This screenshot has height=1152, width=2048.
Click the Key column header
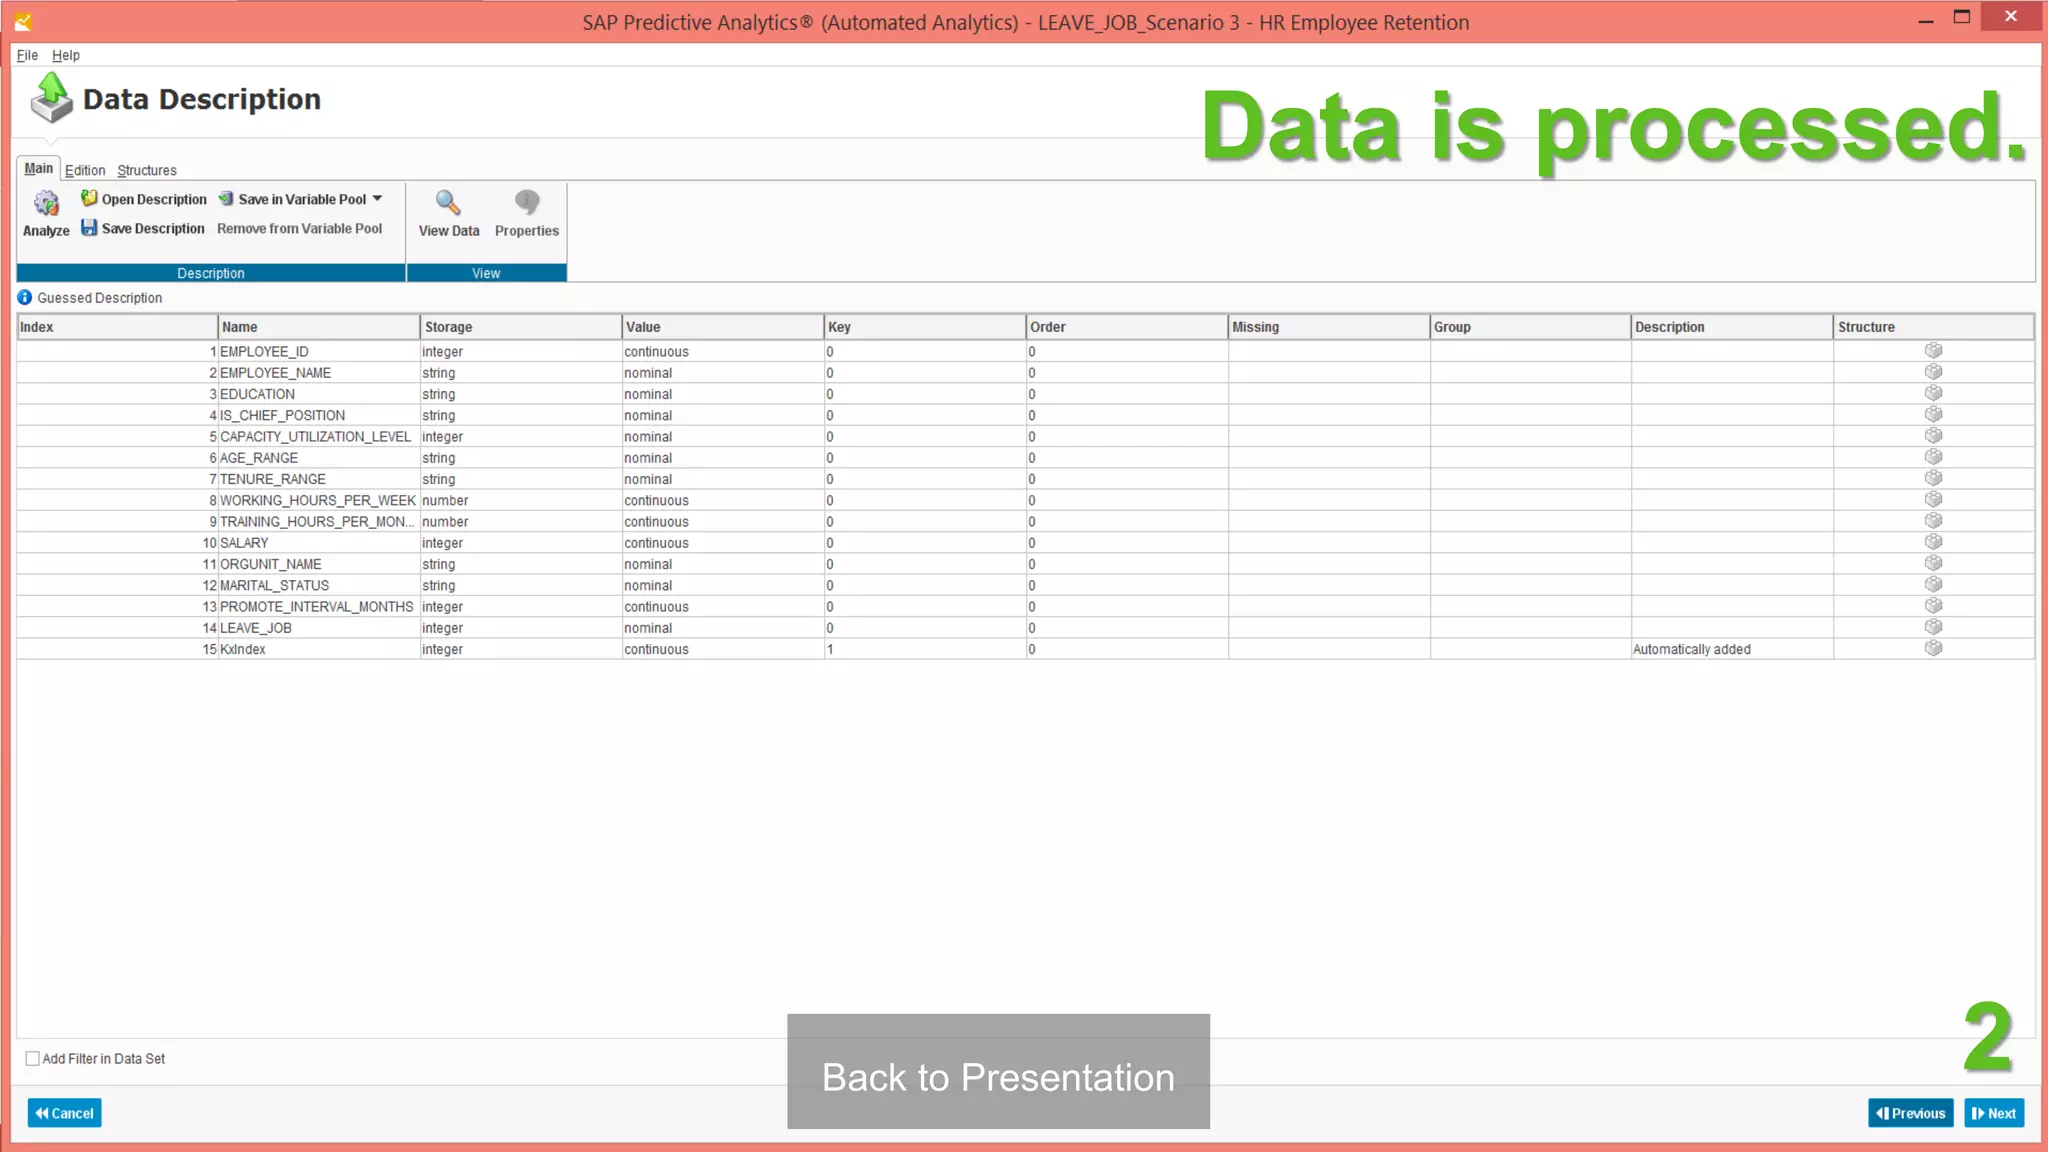[925, 327]
